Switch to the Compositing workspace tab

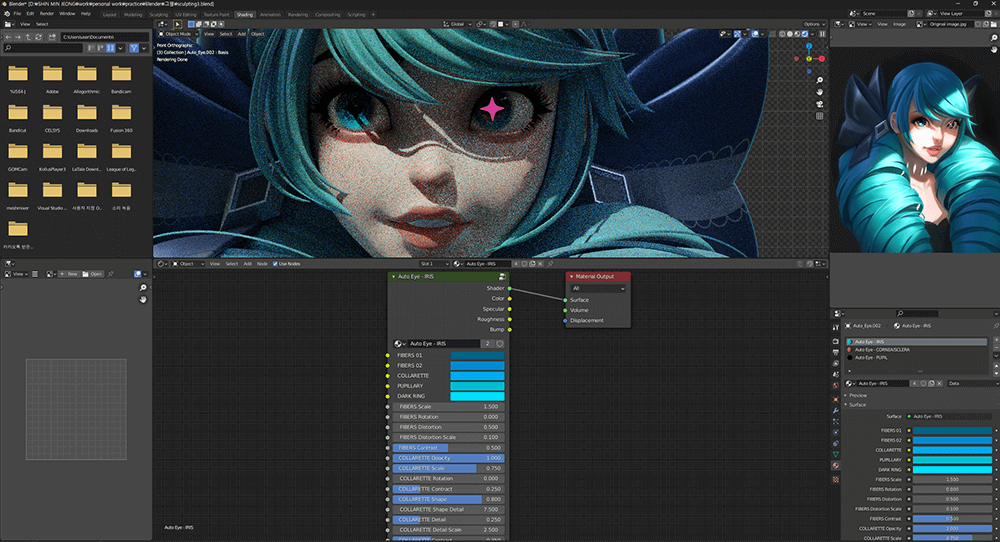(x=328, y=14)
